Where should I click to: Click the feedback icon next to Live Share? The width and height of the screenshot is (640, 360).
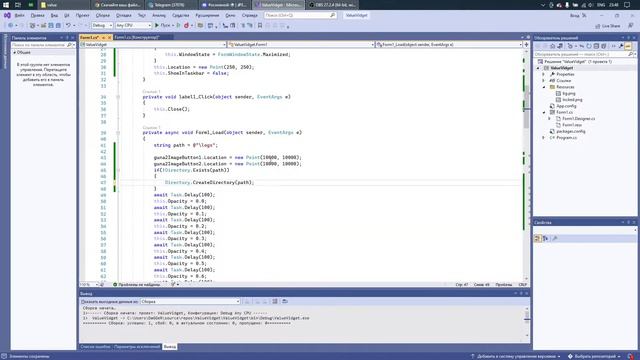coord(631,26)
